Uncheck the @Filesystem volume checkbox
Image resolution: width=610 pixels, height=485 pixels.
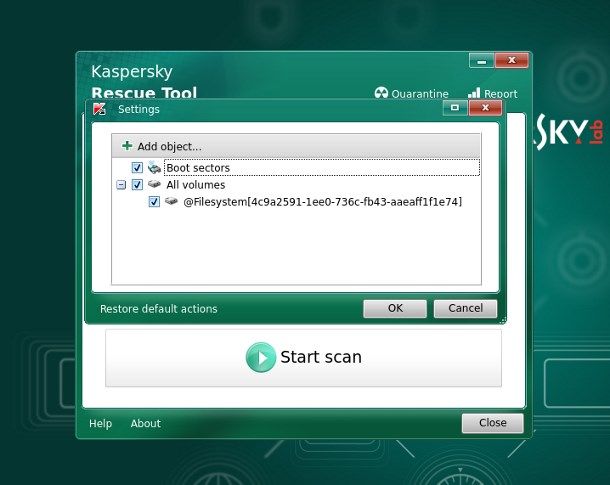point(154,201)
